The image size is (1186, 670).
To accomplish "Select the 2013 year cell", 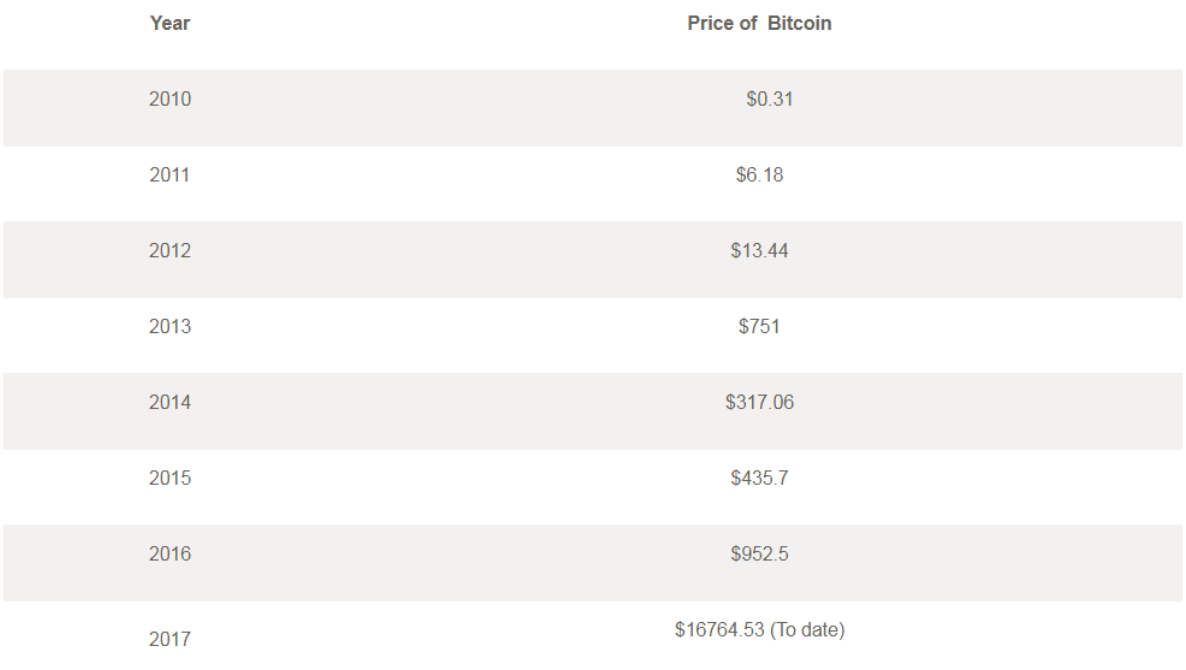I will (x=169, y=328).
